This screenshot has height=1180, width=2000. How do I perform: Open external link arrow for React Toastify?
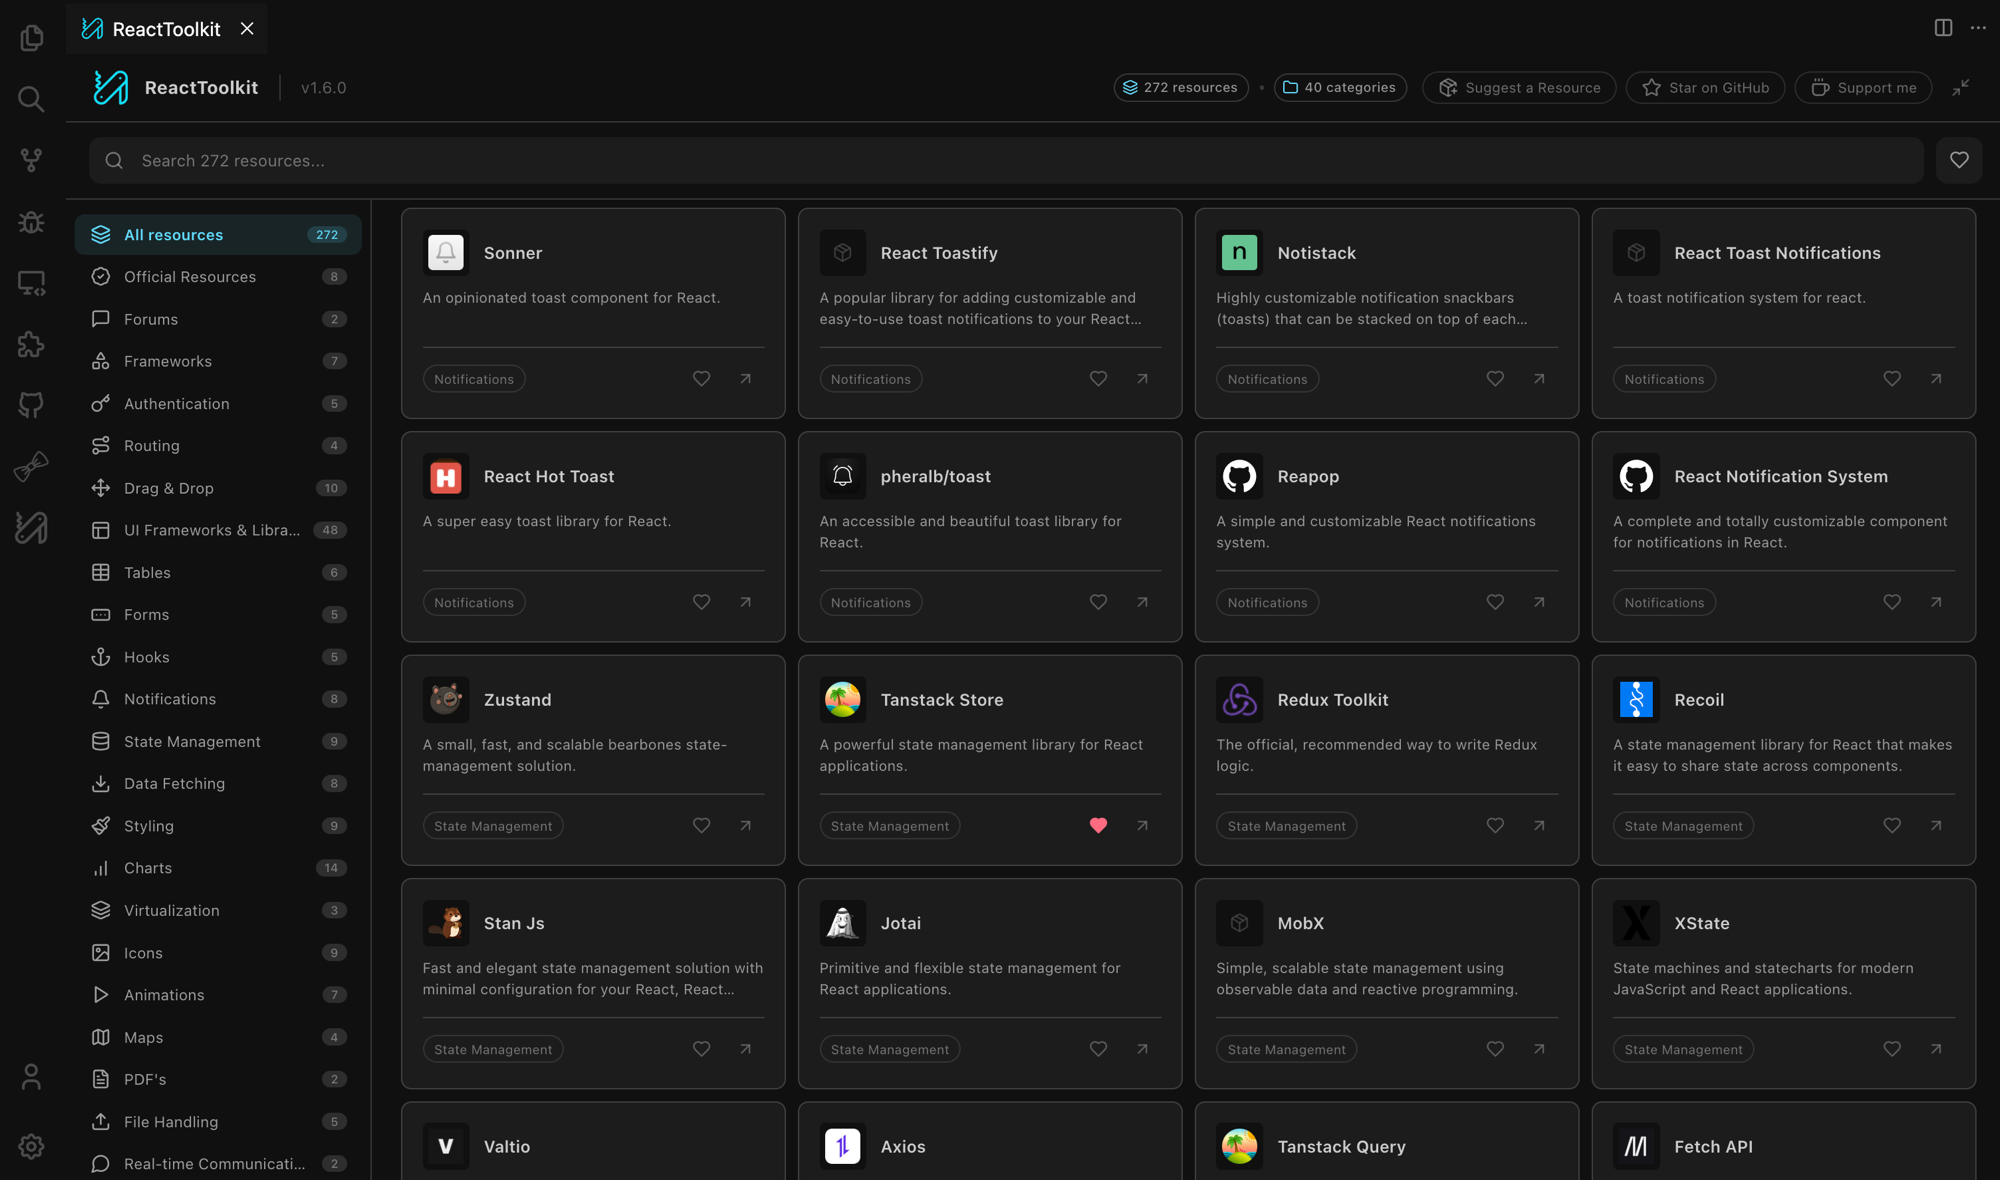(x=1142, y=379)
